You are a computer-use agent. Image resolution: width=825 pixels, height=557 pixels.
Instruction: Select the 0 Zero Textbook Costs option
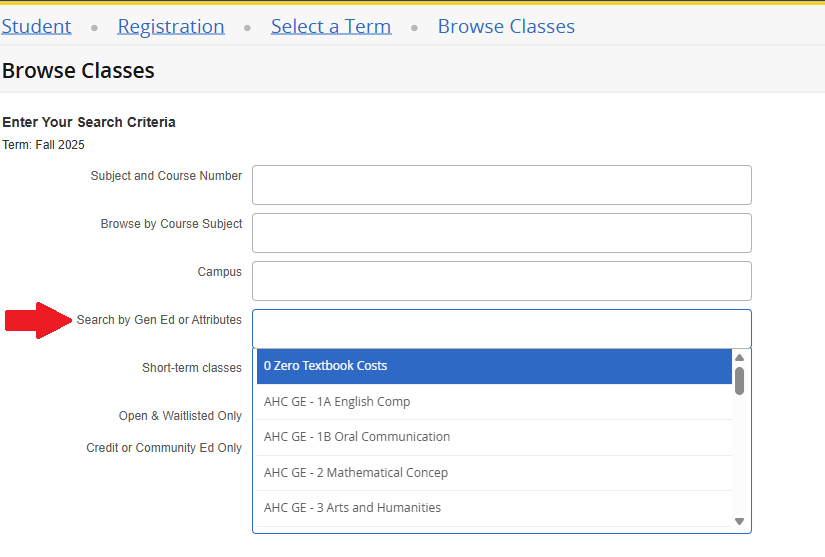pos(494,366)
